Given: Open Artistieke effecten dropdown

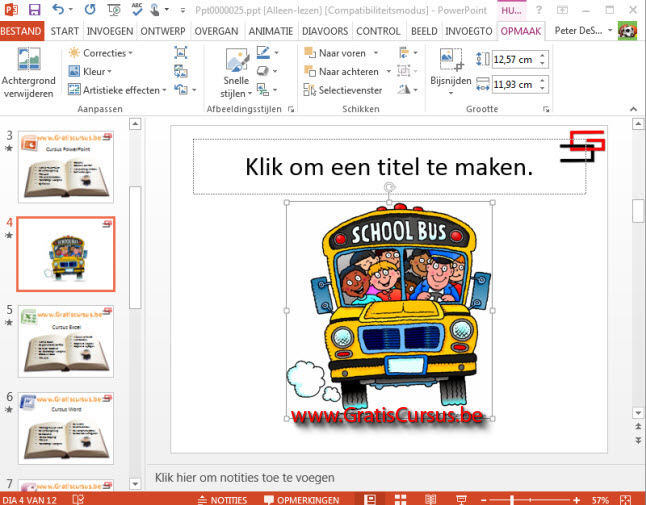Looking at the screenshot, I should pos(117,90).
